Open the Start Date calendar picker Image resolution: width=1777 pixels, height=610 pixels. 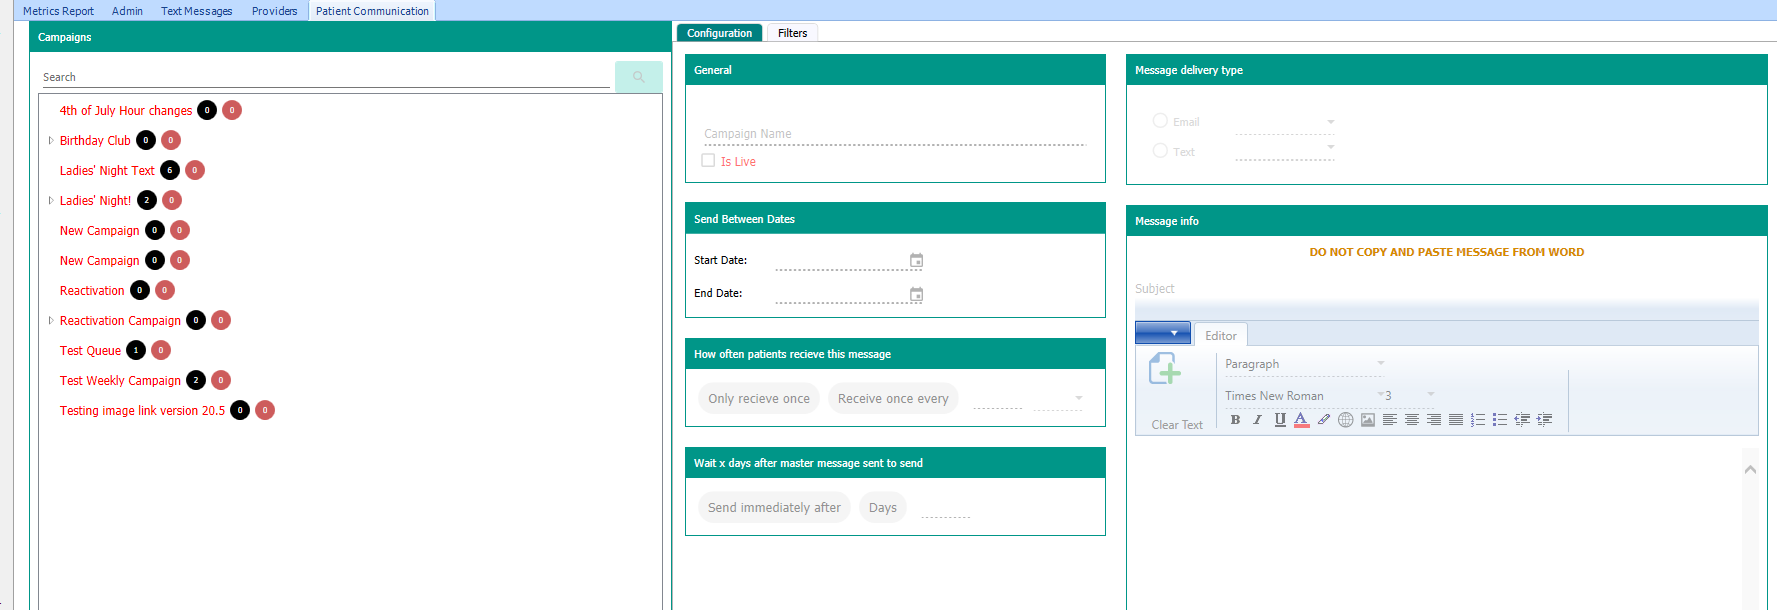tap(916, 261)
